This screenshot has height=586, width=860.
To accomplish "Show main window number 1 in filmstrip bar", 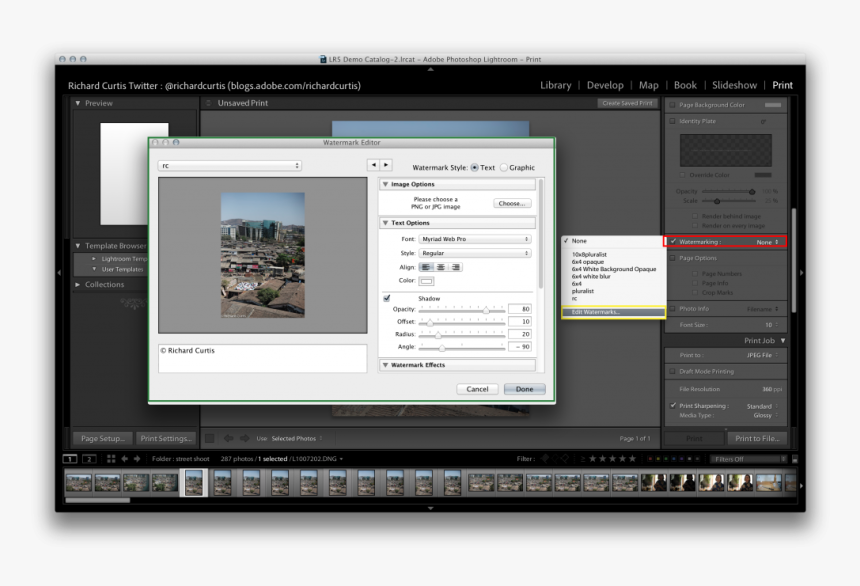I will (x=70, y=459).
